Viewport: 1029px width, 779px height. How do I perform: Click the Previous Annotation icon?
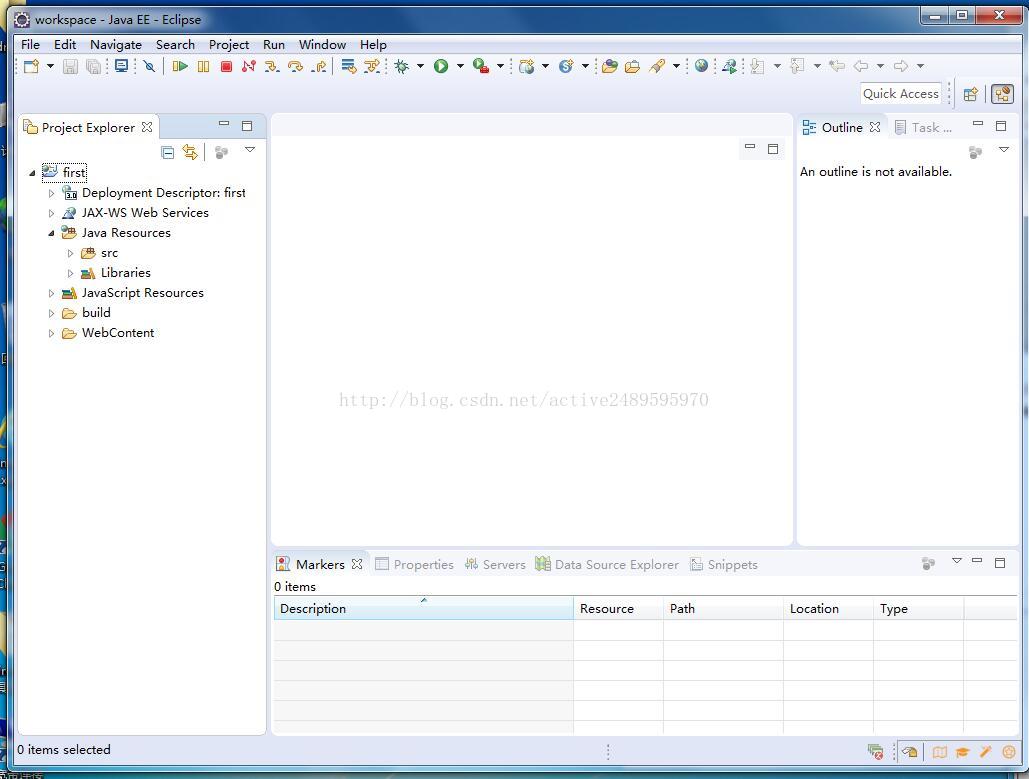tap(797, 66)
